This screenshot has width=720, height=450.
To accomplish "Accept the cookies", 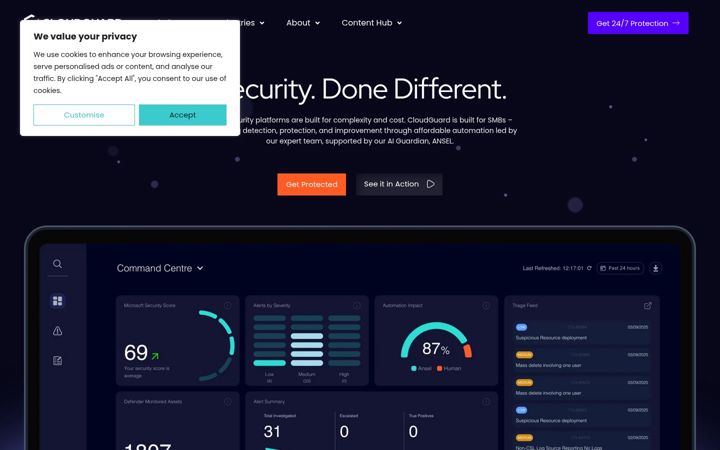I will click(x=183, y=115).
